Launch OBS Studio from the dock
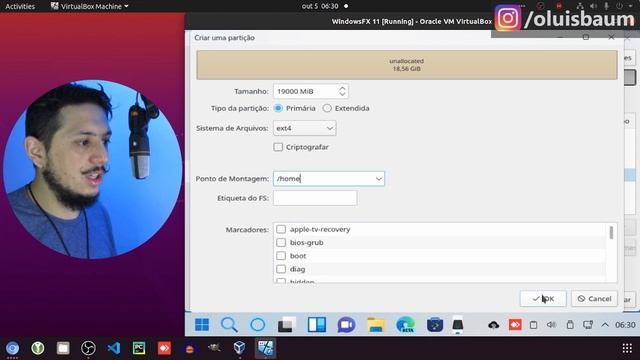 point(88,348)
